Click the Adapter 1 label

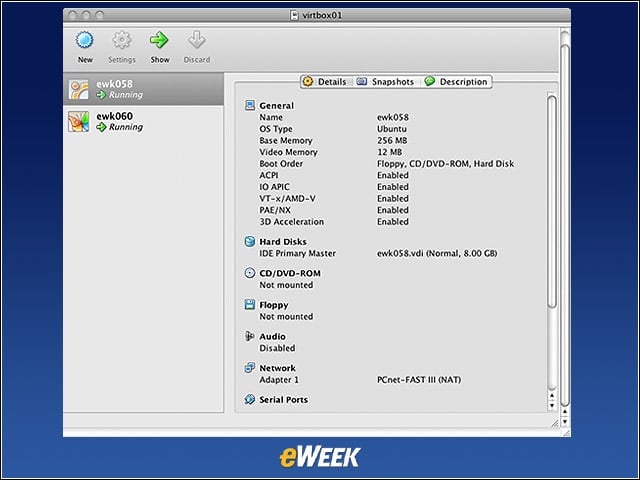279,380
